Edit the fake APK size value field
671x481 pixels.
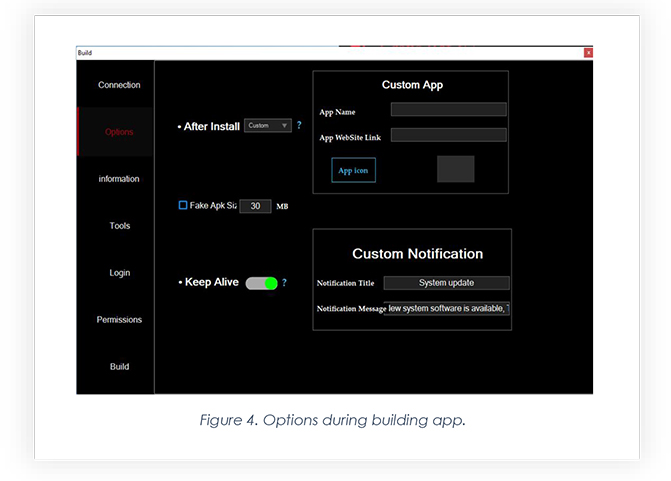[x=255, y=206]
